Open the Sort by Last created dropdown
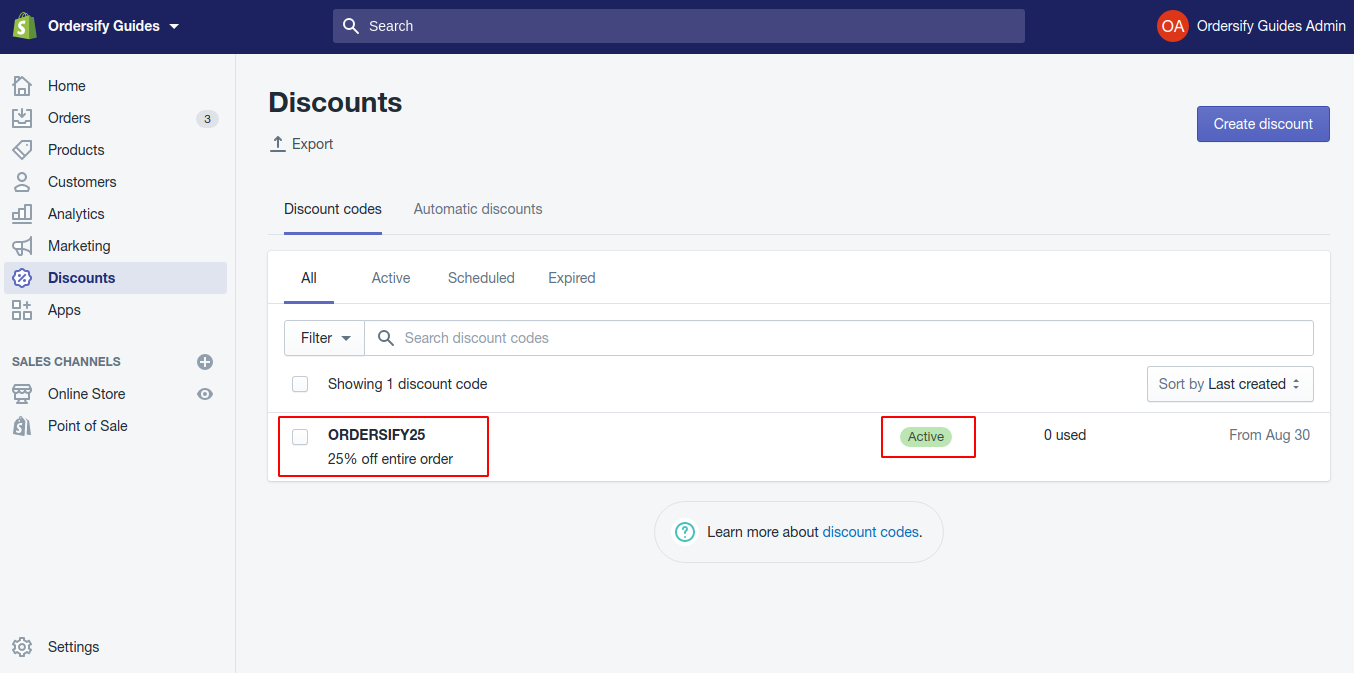The height and width of the screenshot is (673, 1354). click(x=1230, y=384)
